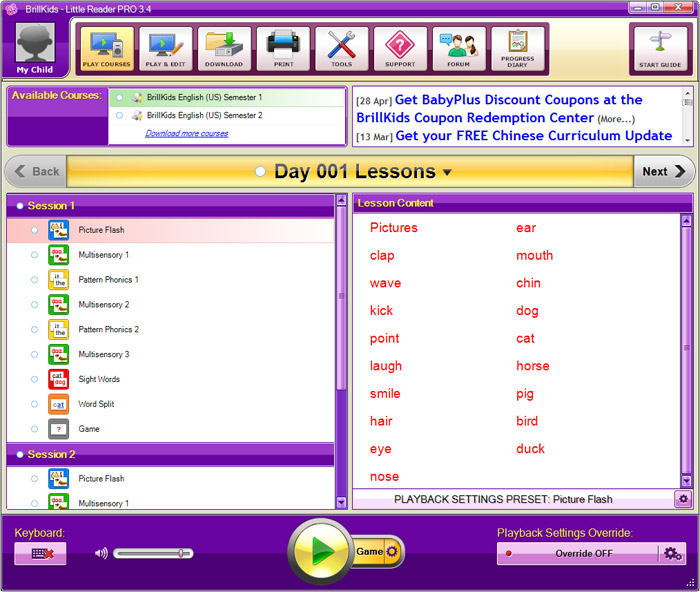The image size is (700, 592).
Task: Open the Tools toolbar icon
Action: [342, 49]
